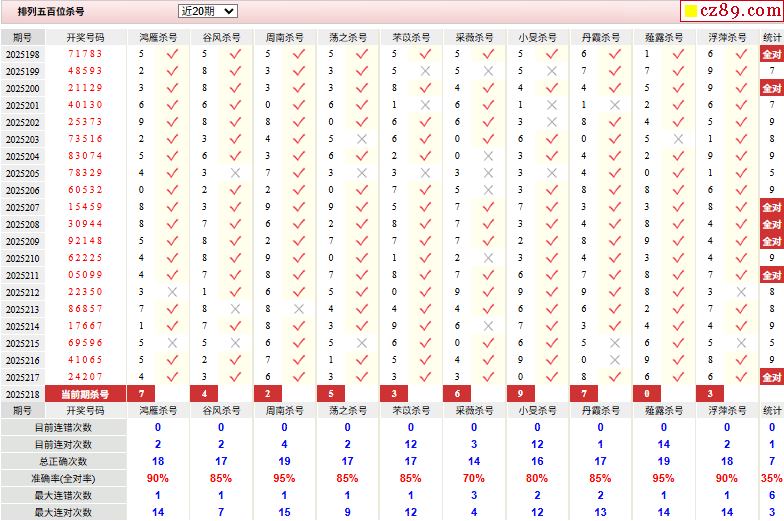Click the 最大连错次数 row label

(x=64, y=496)
